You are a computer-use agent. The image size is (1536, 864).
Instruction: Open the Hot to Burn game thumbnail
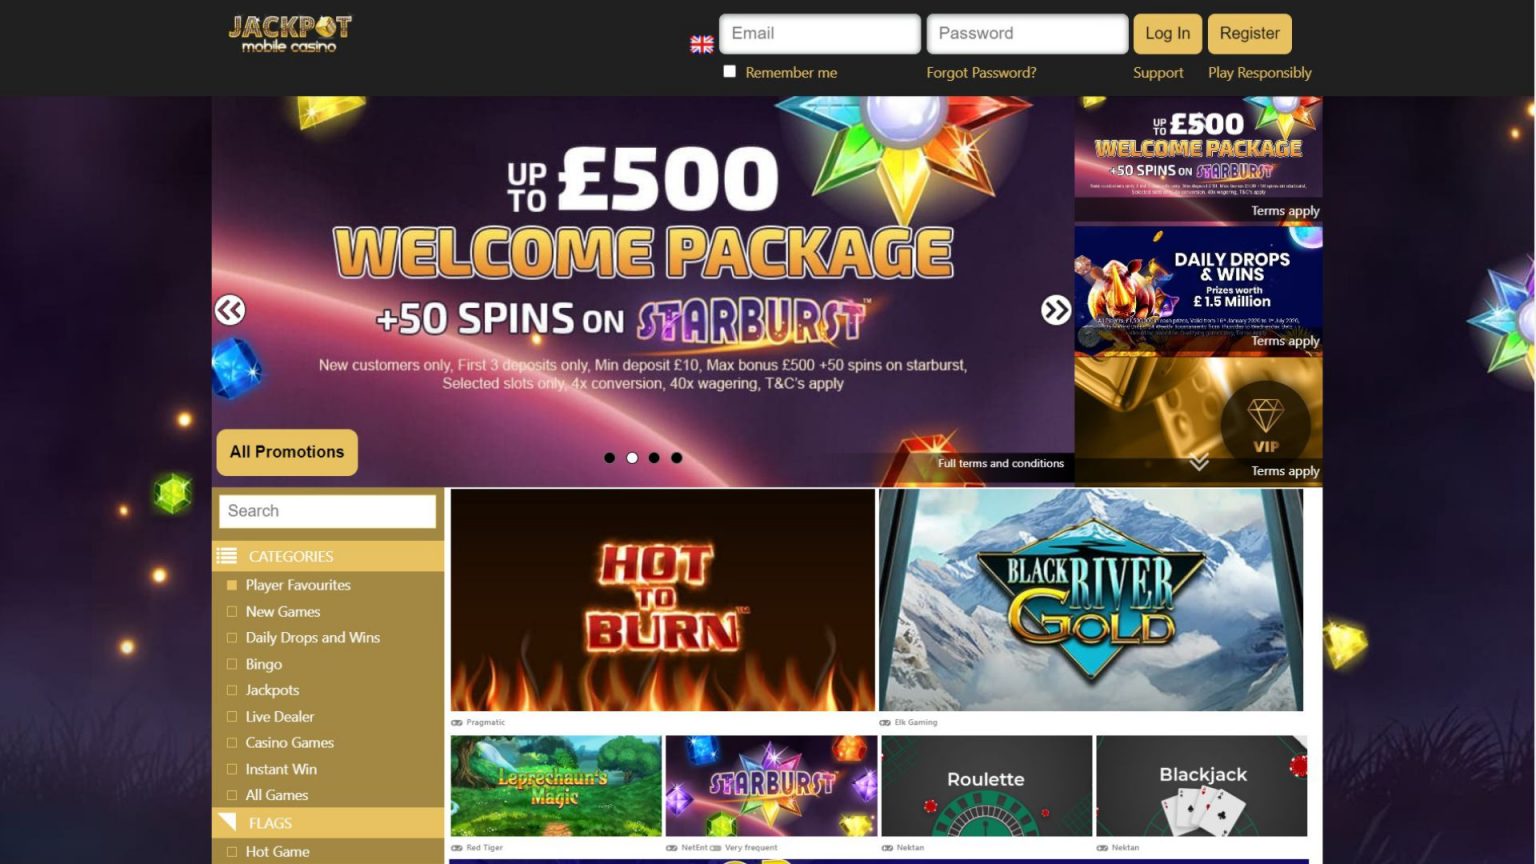tap(663, 600)
